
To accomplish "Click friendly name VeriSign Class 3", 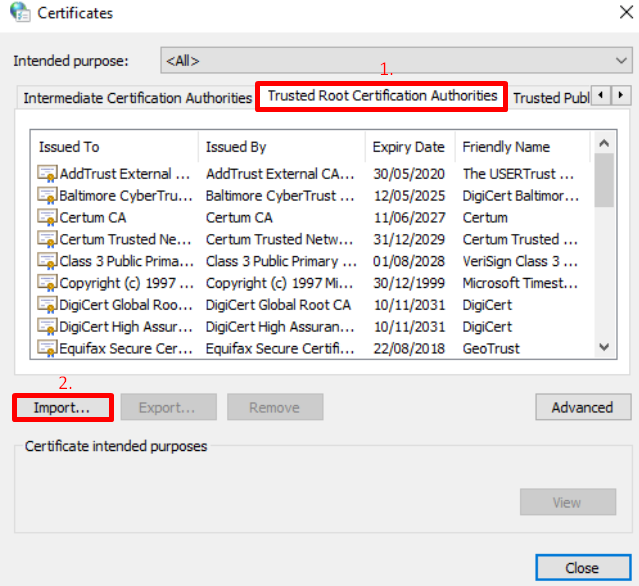I will click(x=520, y=261).
